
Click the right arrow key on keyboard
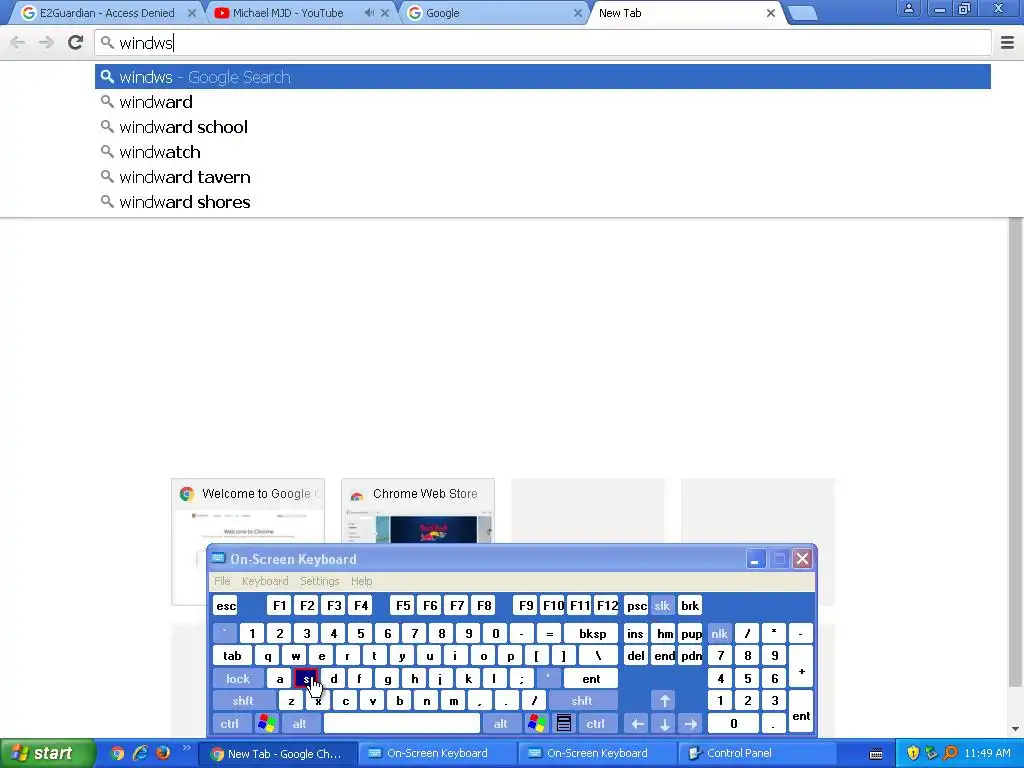point(691,724)
